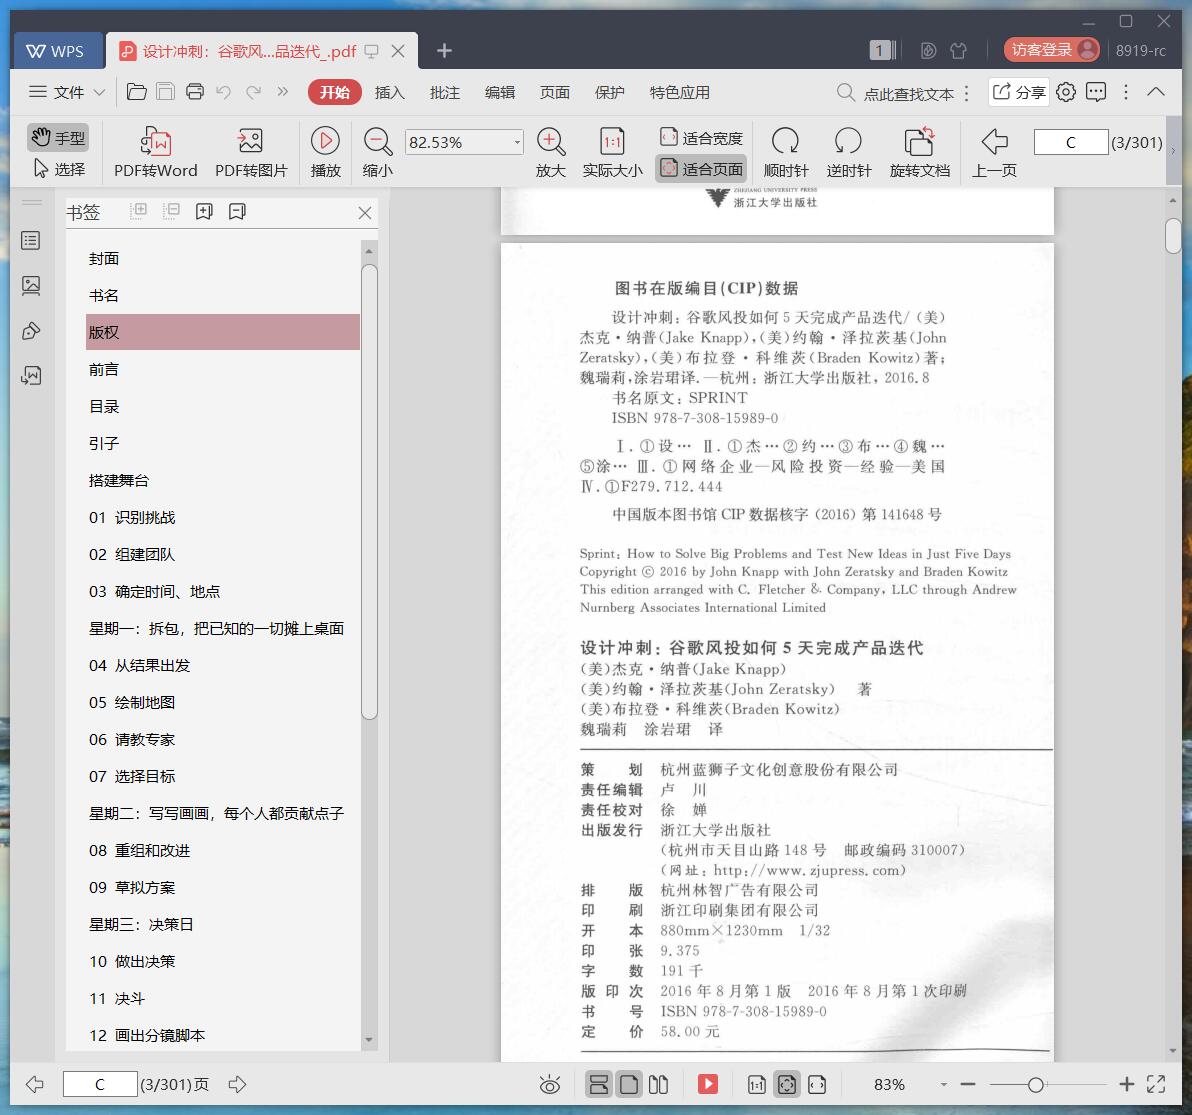Convert document using PDF转Word

pyautogui.click(x=156, y=152)
